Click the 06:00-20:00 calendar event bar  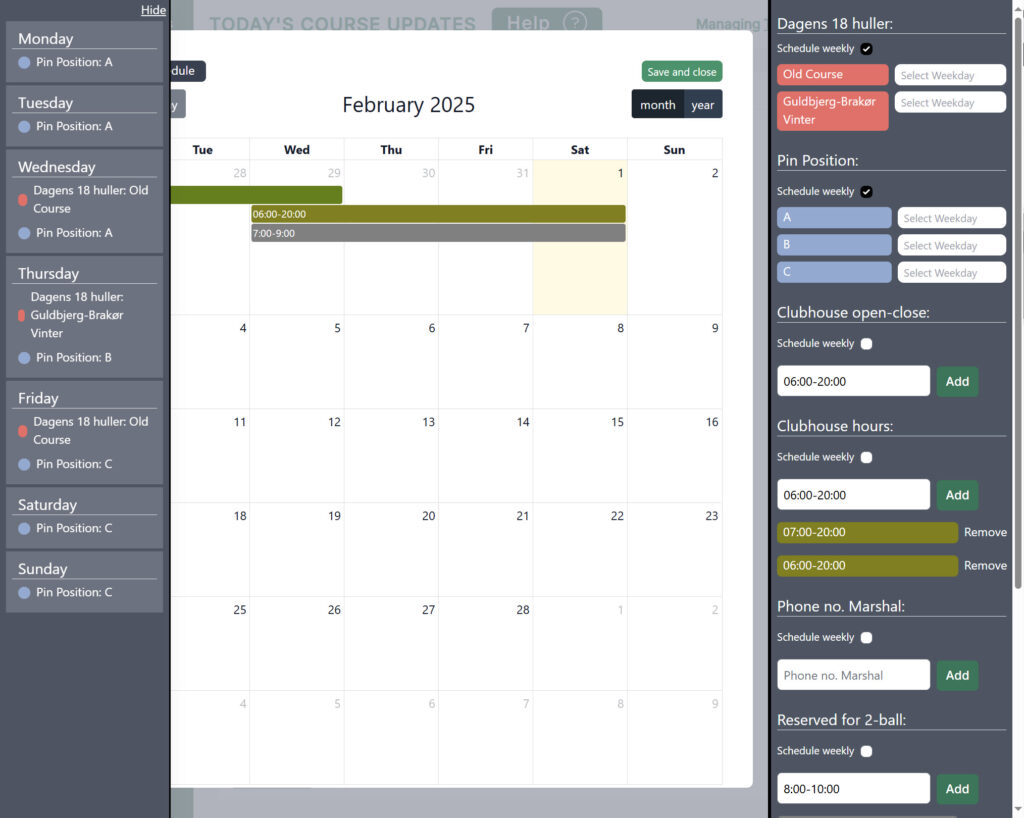point(438,214)
